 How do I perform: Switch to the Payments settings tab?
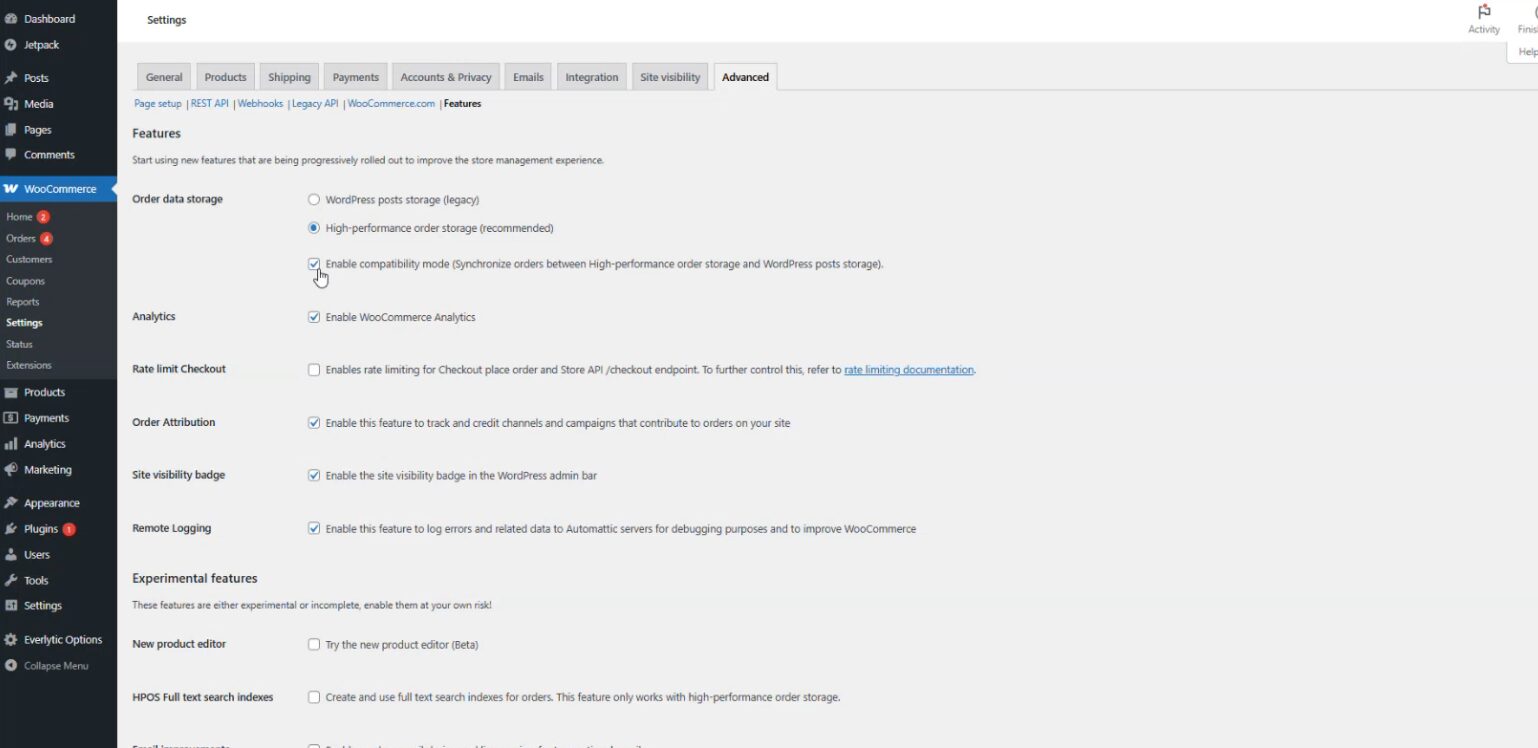tap(355, 77)
